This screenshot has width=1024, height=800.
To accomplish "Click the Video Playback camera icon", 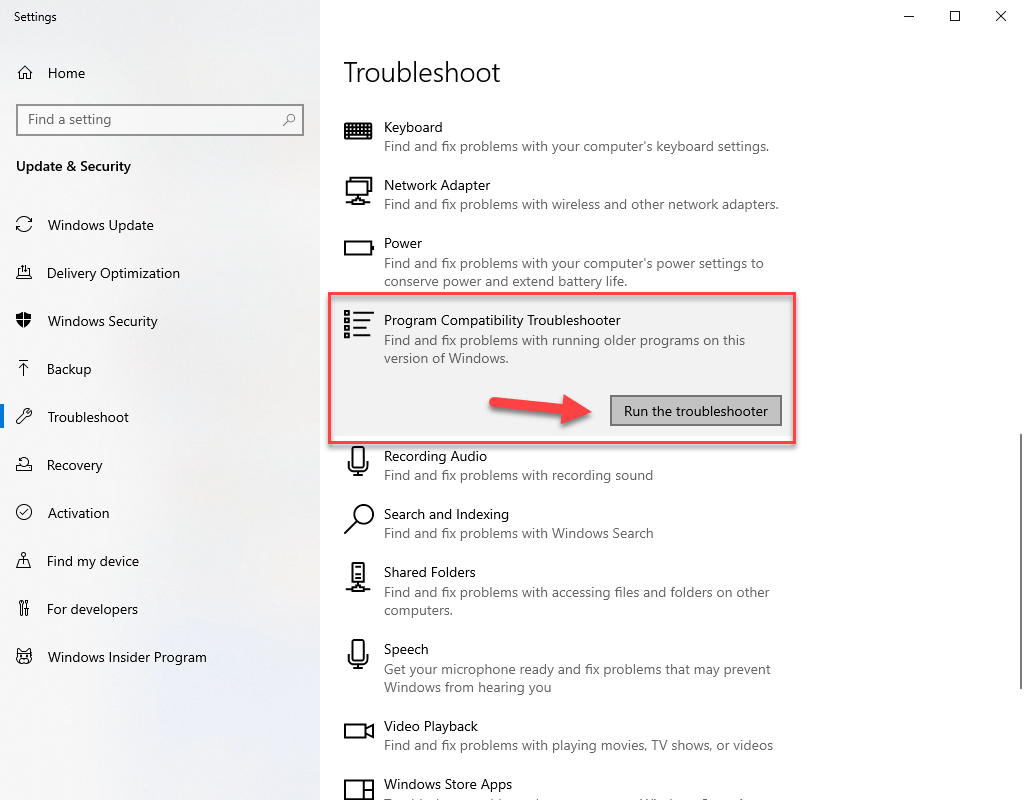I will (359, 731).
